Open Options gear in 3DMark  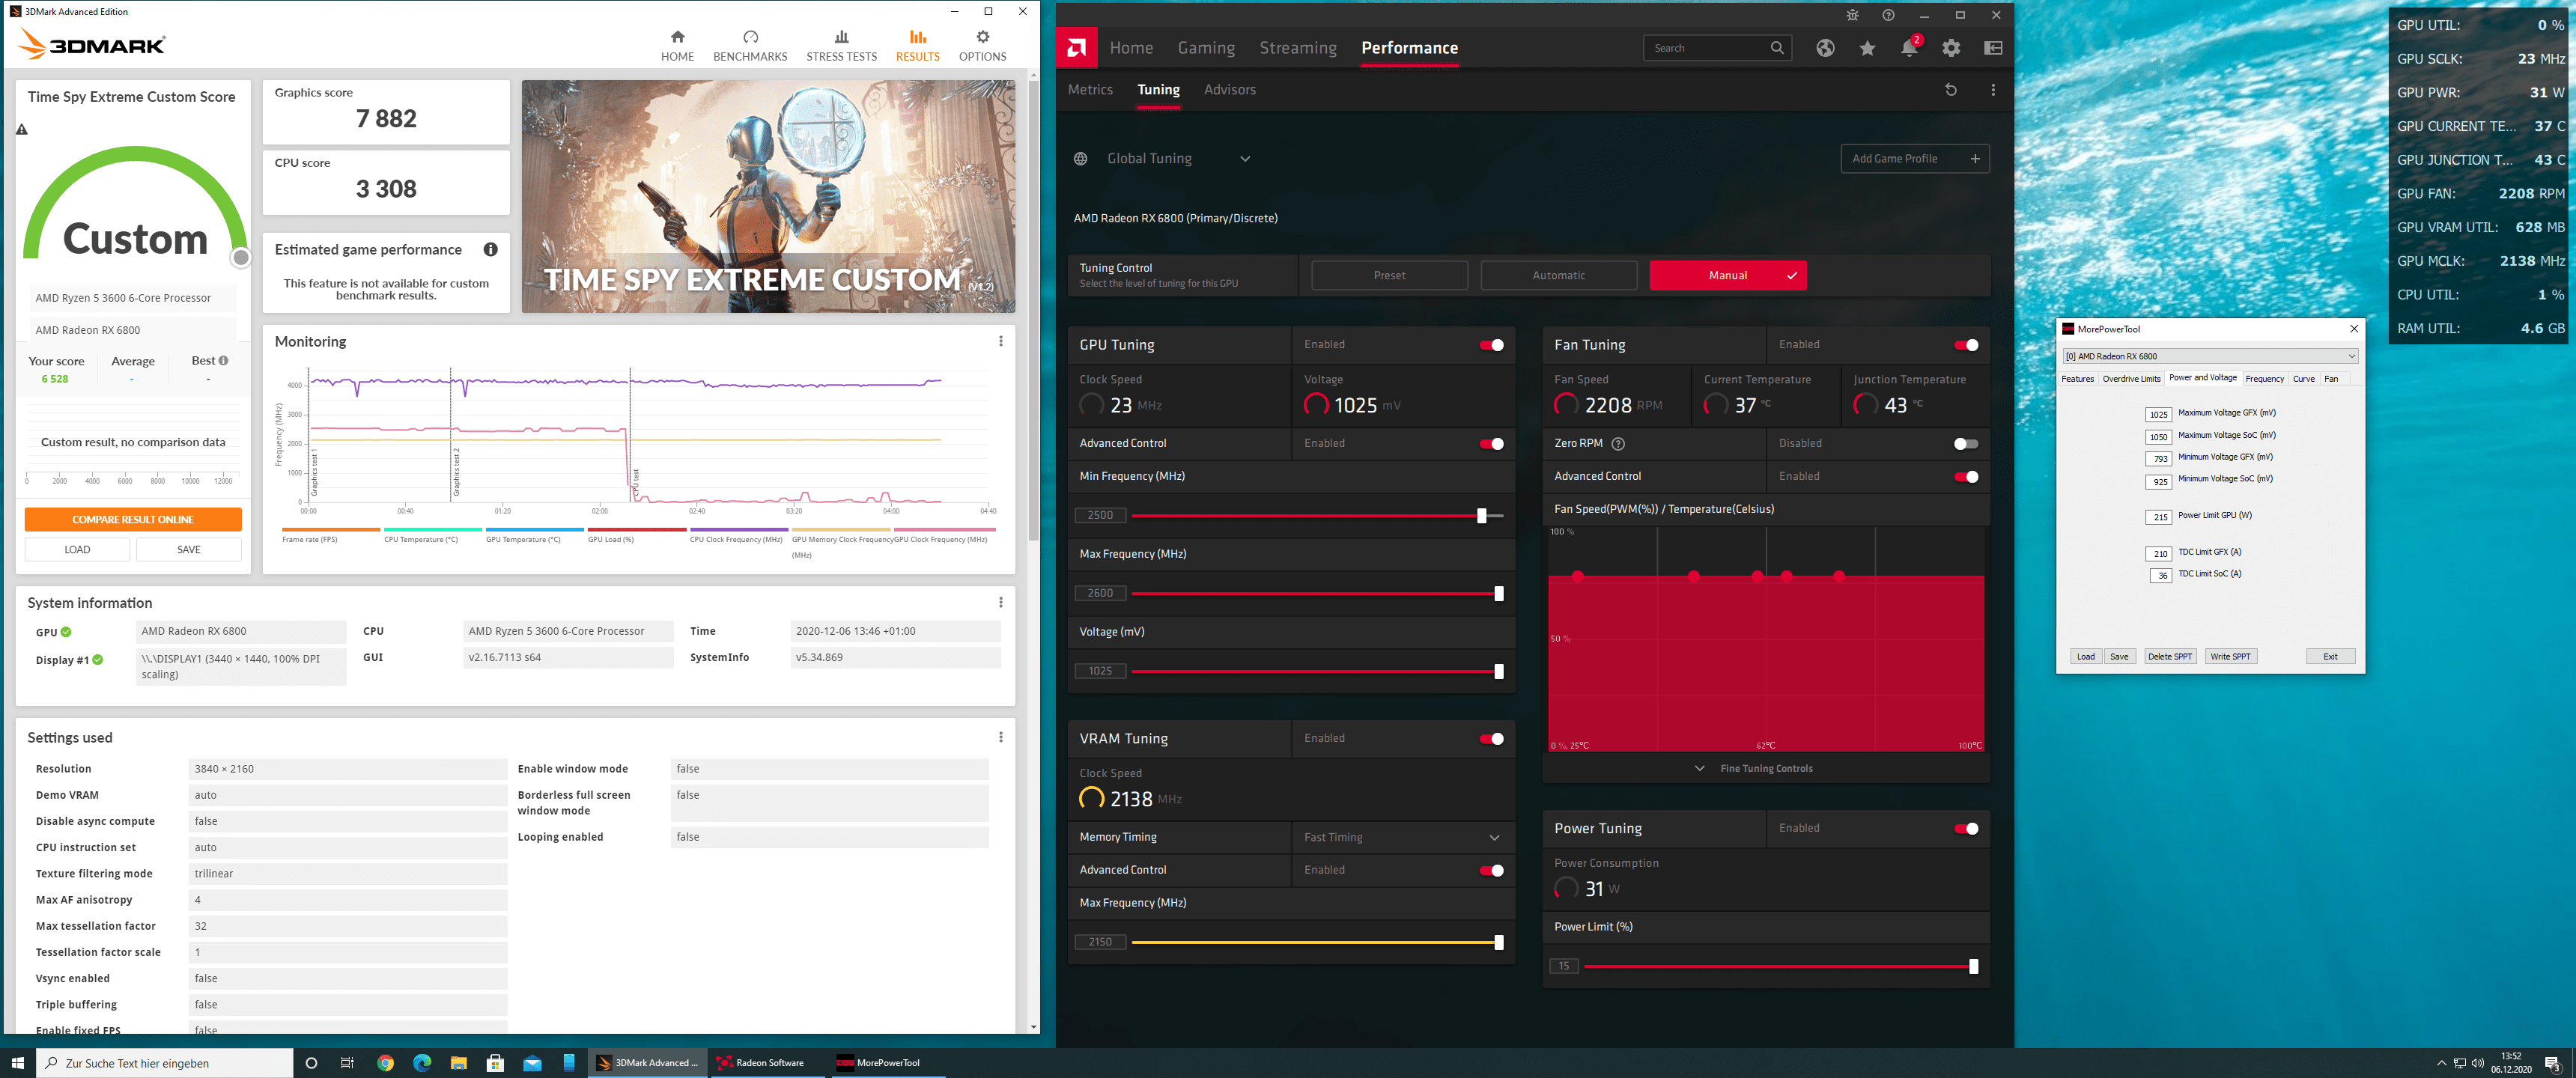982,46
